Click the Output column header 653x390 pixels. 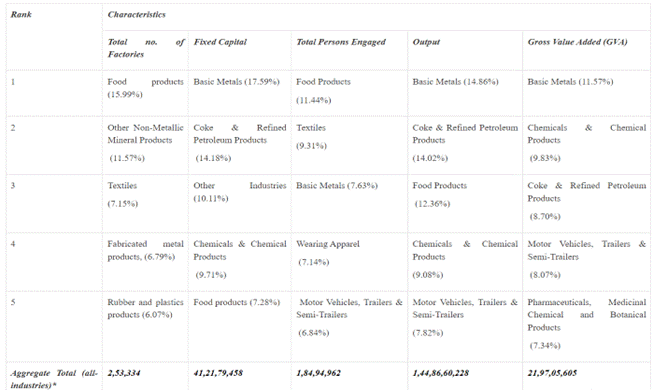pos(426,42)
